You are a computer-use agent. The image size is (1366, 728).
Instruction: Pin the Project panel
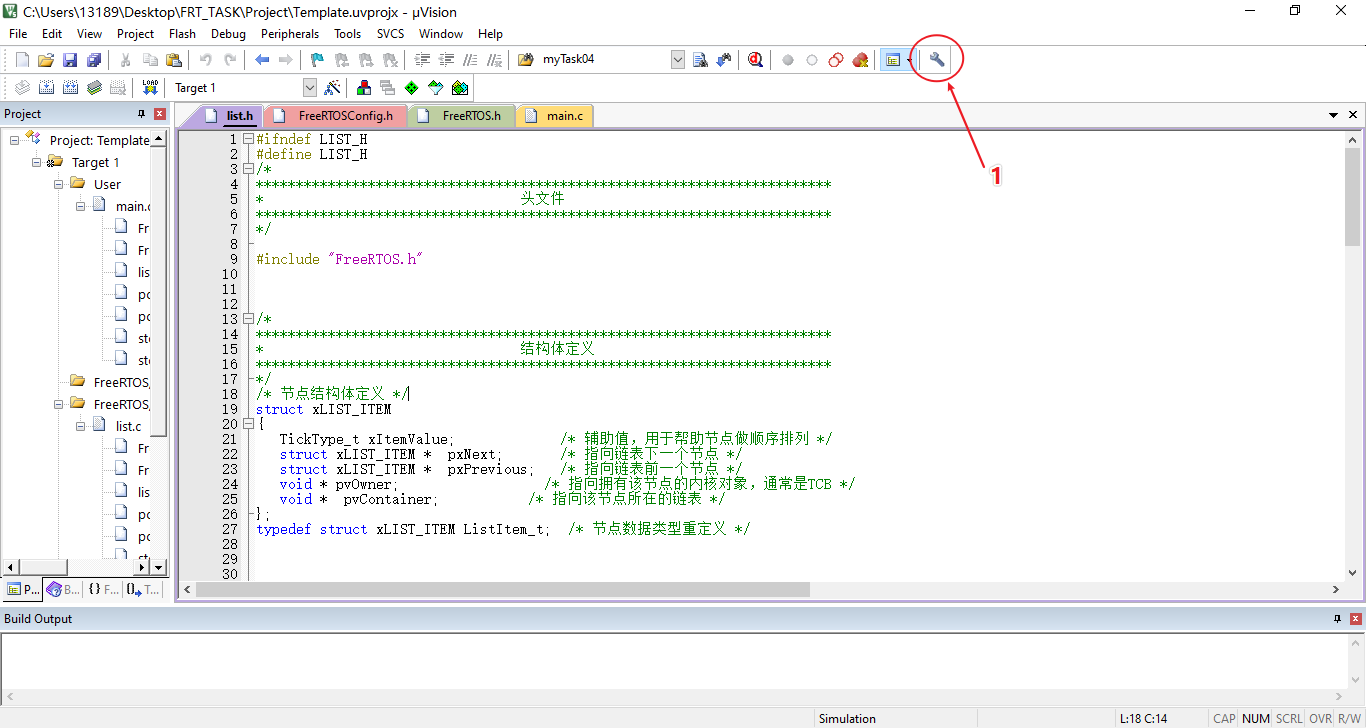pyautogui.click(x=142, y=114)
